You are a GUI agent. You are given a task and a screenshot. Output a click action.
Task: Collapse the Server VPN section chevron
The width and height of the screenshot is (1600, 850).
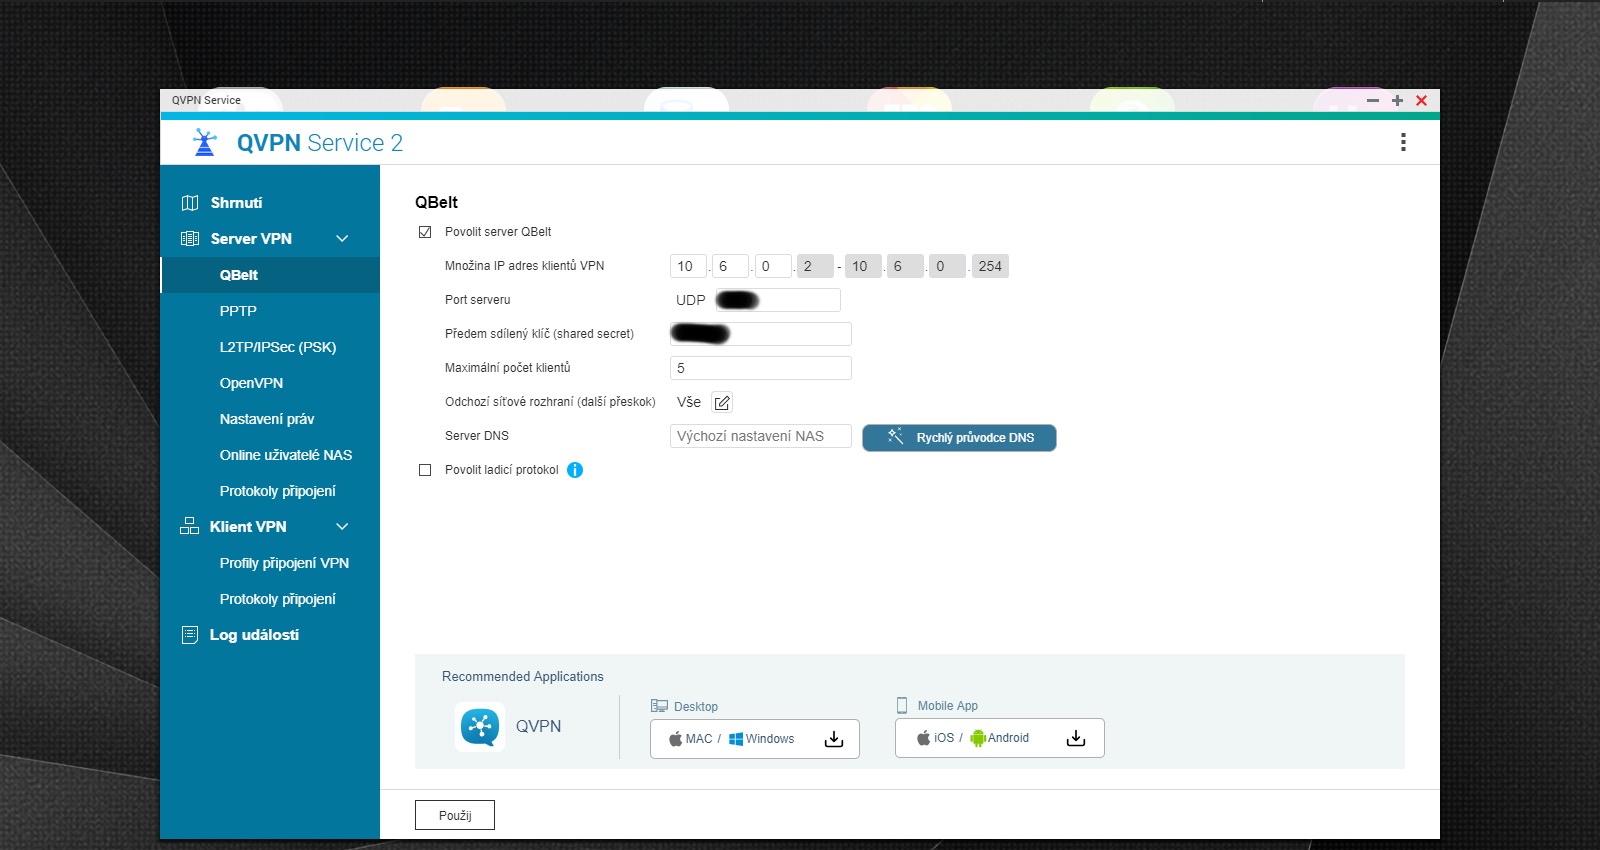coord(342,239)
